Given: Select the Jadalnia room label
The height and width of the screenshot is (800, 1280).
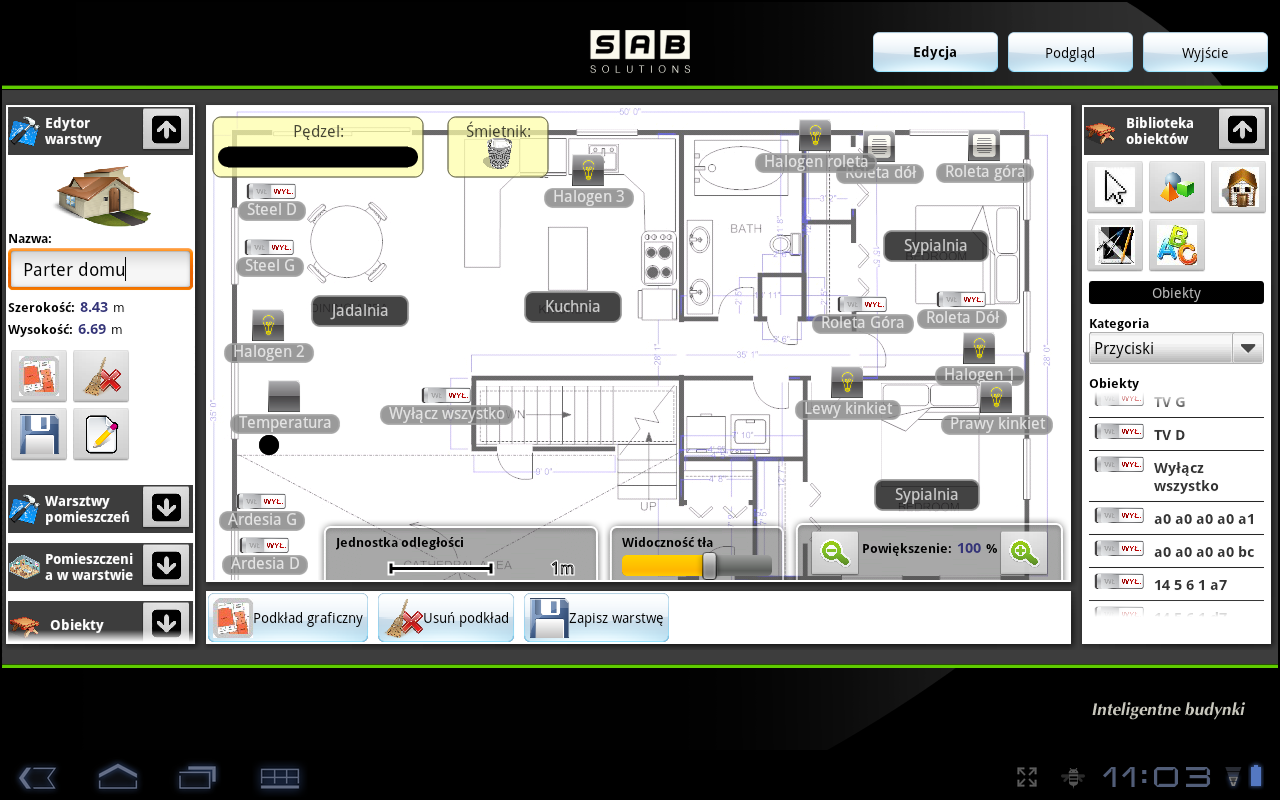Looking at the screenshot, I should tap(360, 311).
